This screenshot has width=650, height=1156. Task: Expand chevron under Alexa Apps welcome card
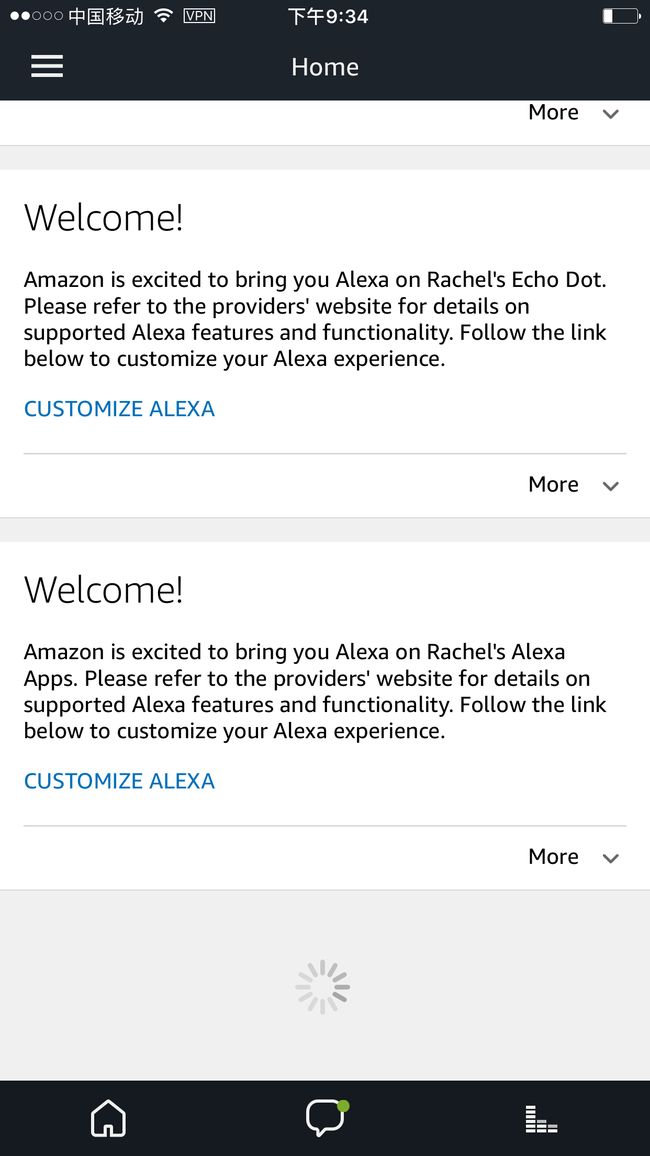610,858
